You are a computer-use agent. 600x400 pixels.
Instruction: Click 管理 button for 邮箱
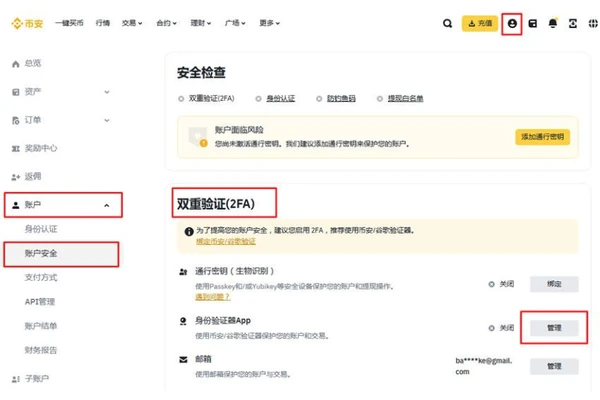click(x=554, y=366)
